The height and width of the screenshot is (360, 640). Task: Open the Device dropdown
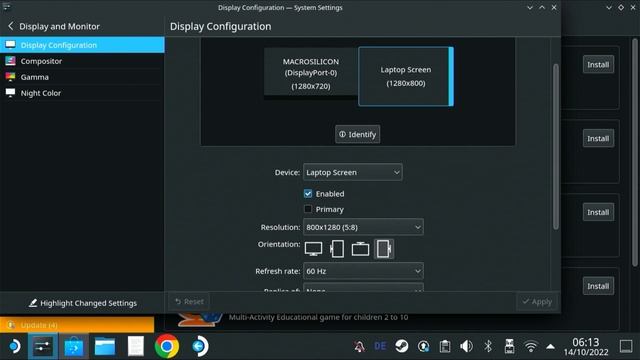pyautogui.click(x=353, y=172)
